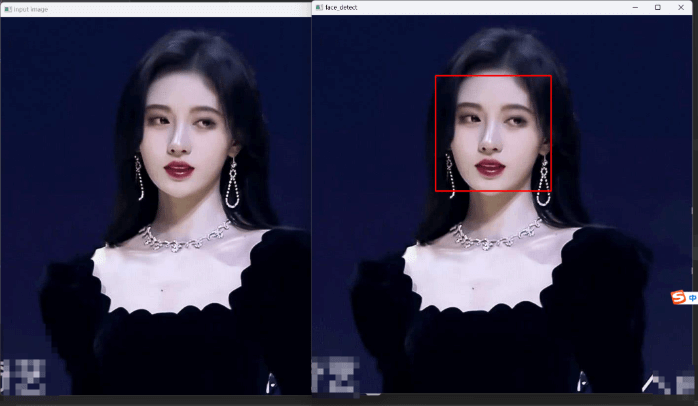
Task: Select the Input image title text
Action: (29, 8)
